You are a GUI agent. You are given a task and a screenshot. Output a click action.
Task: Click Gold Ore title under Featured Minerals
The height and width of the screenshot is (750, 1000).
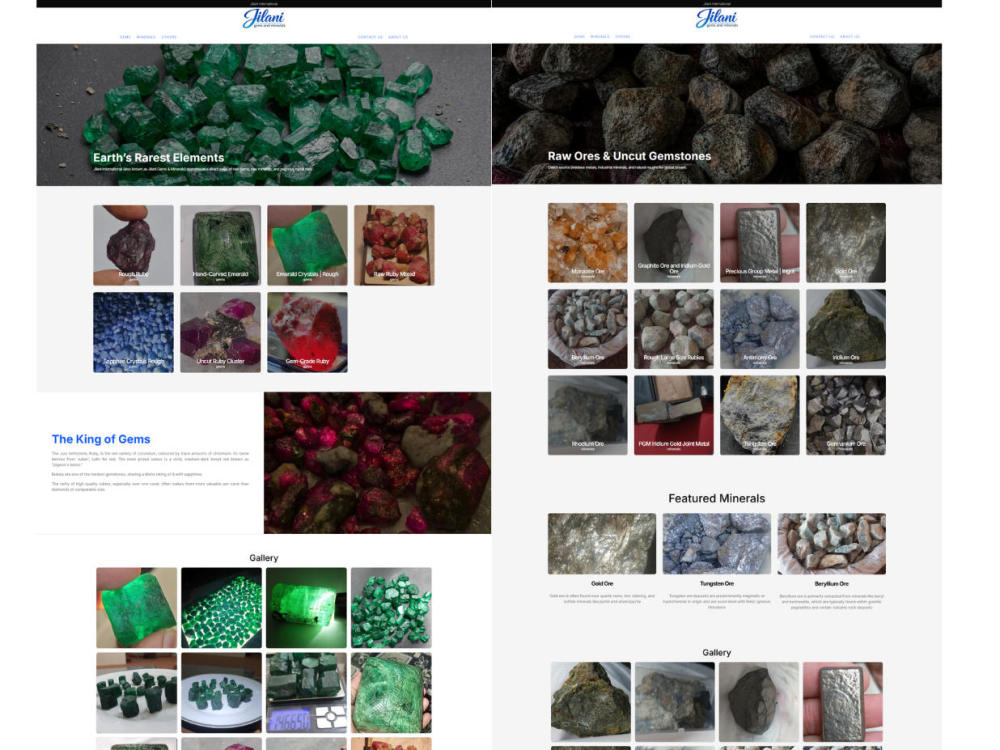click(601, 584)
